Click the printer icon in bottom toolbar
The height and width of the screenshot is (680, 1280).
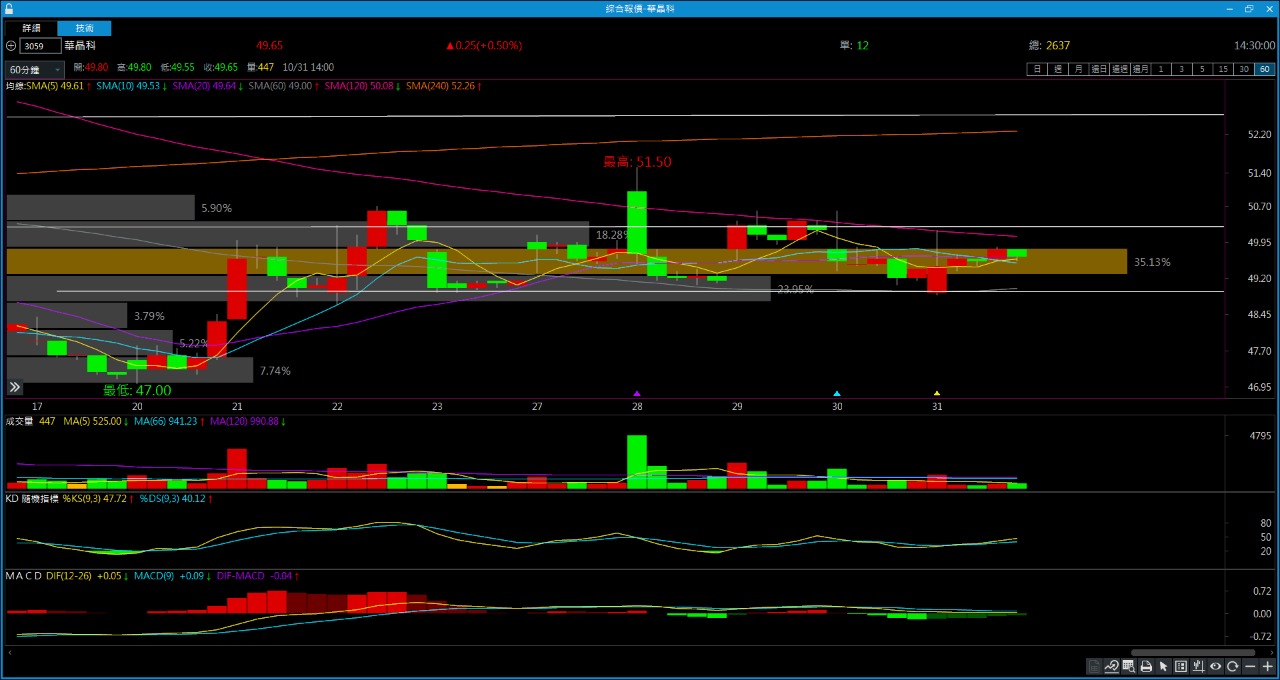pyautogui.click(x=1146, y=667)
